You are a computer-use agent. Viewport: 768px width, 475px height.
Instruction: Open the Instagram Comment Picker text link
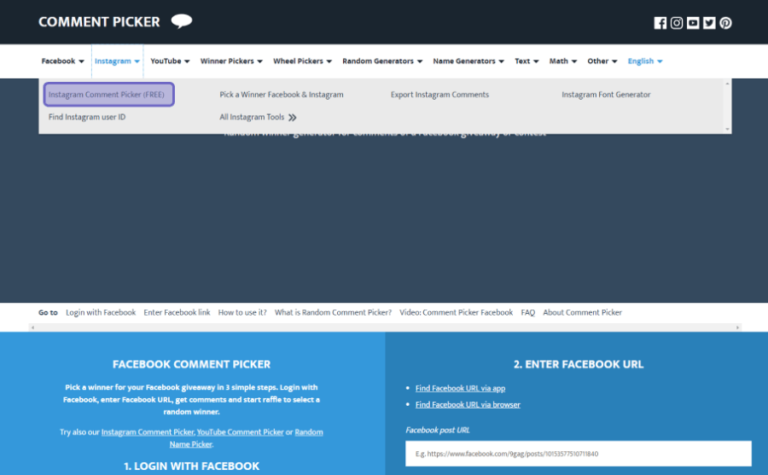(147, 432)
